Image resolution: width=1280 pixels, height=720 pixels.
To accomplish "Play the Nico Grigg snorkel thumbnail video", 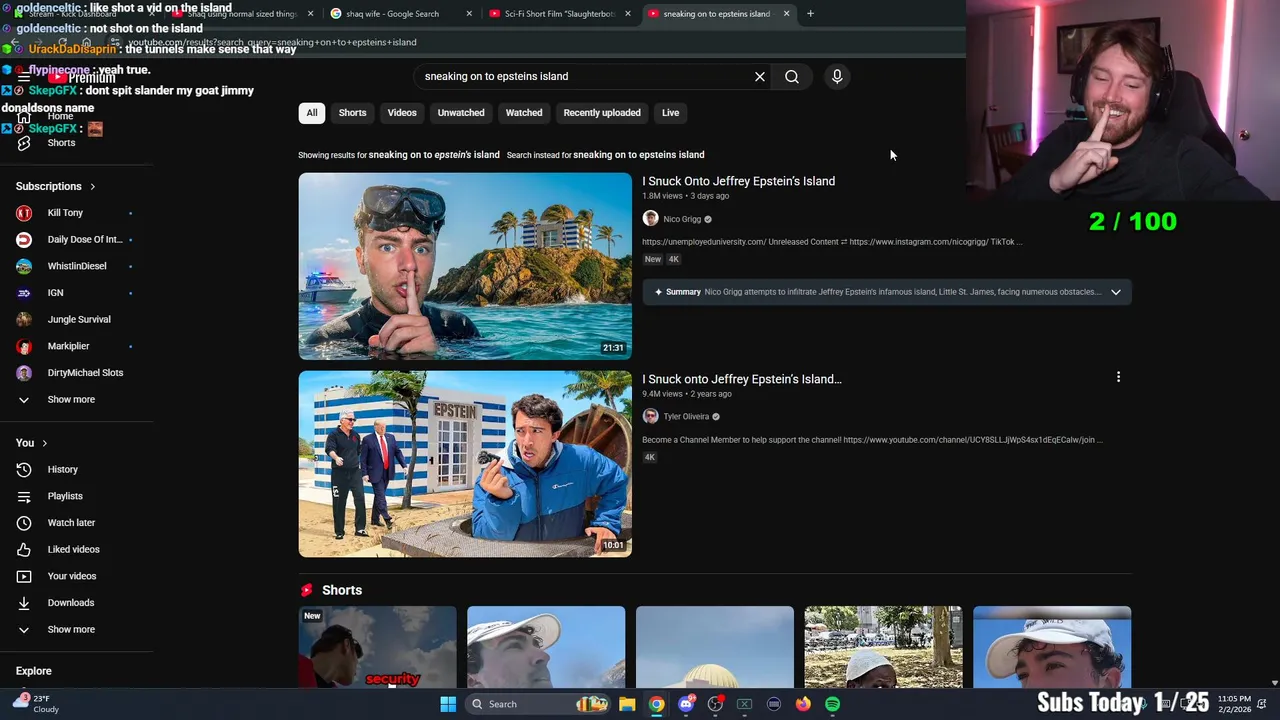I will point(465,266).
